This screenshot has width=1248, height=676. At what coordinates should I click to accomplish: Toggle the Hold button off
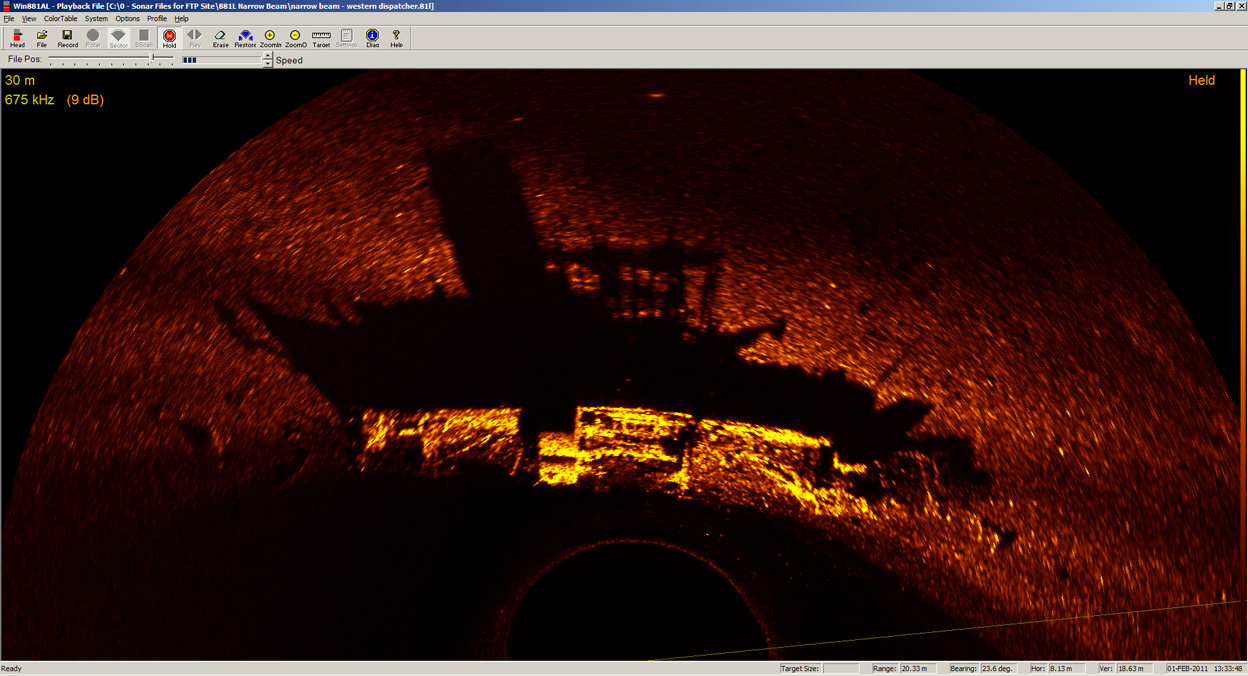(x=170, y=37)
